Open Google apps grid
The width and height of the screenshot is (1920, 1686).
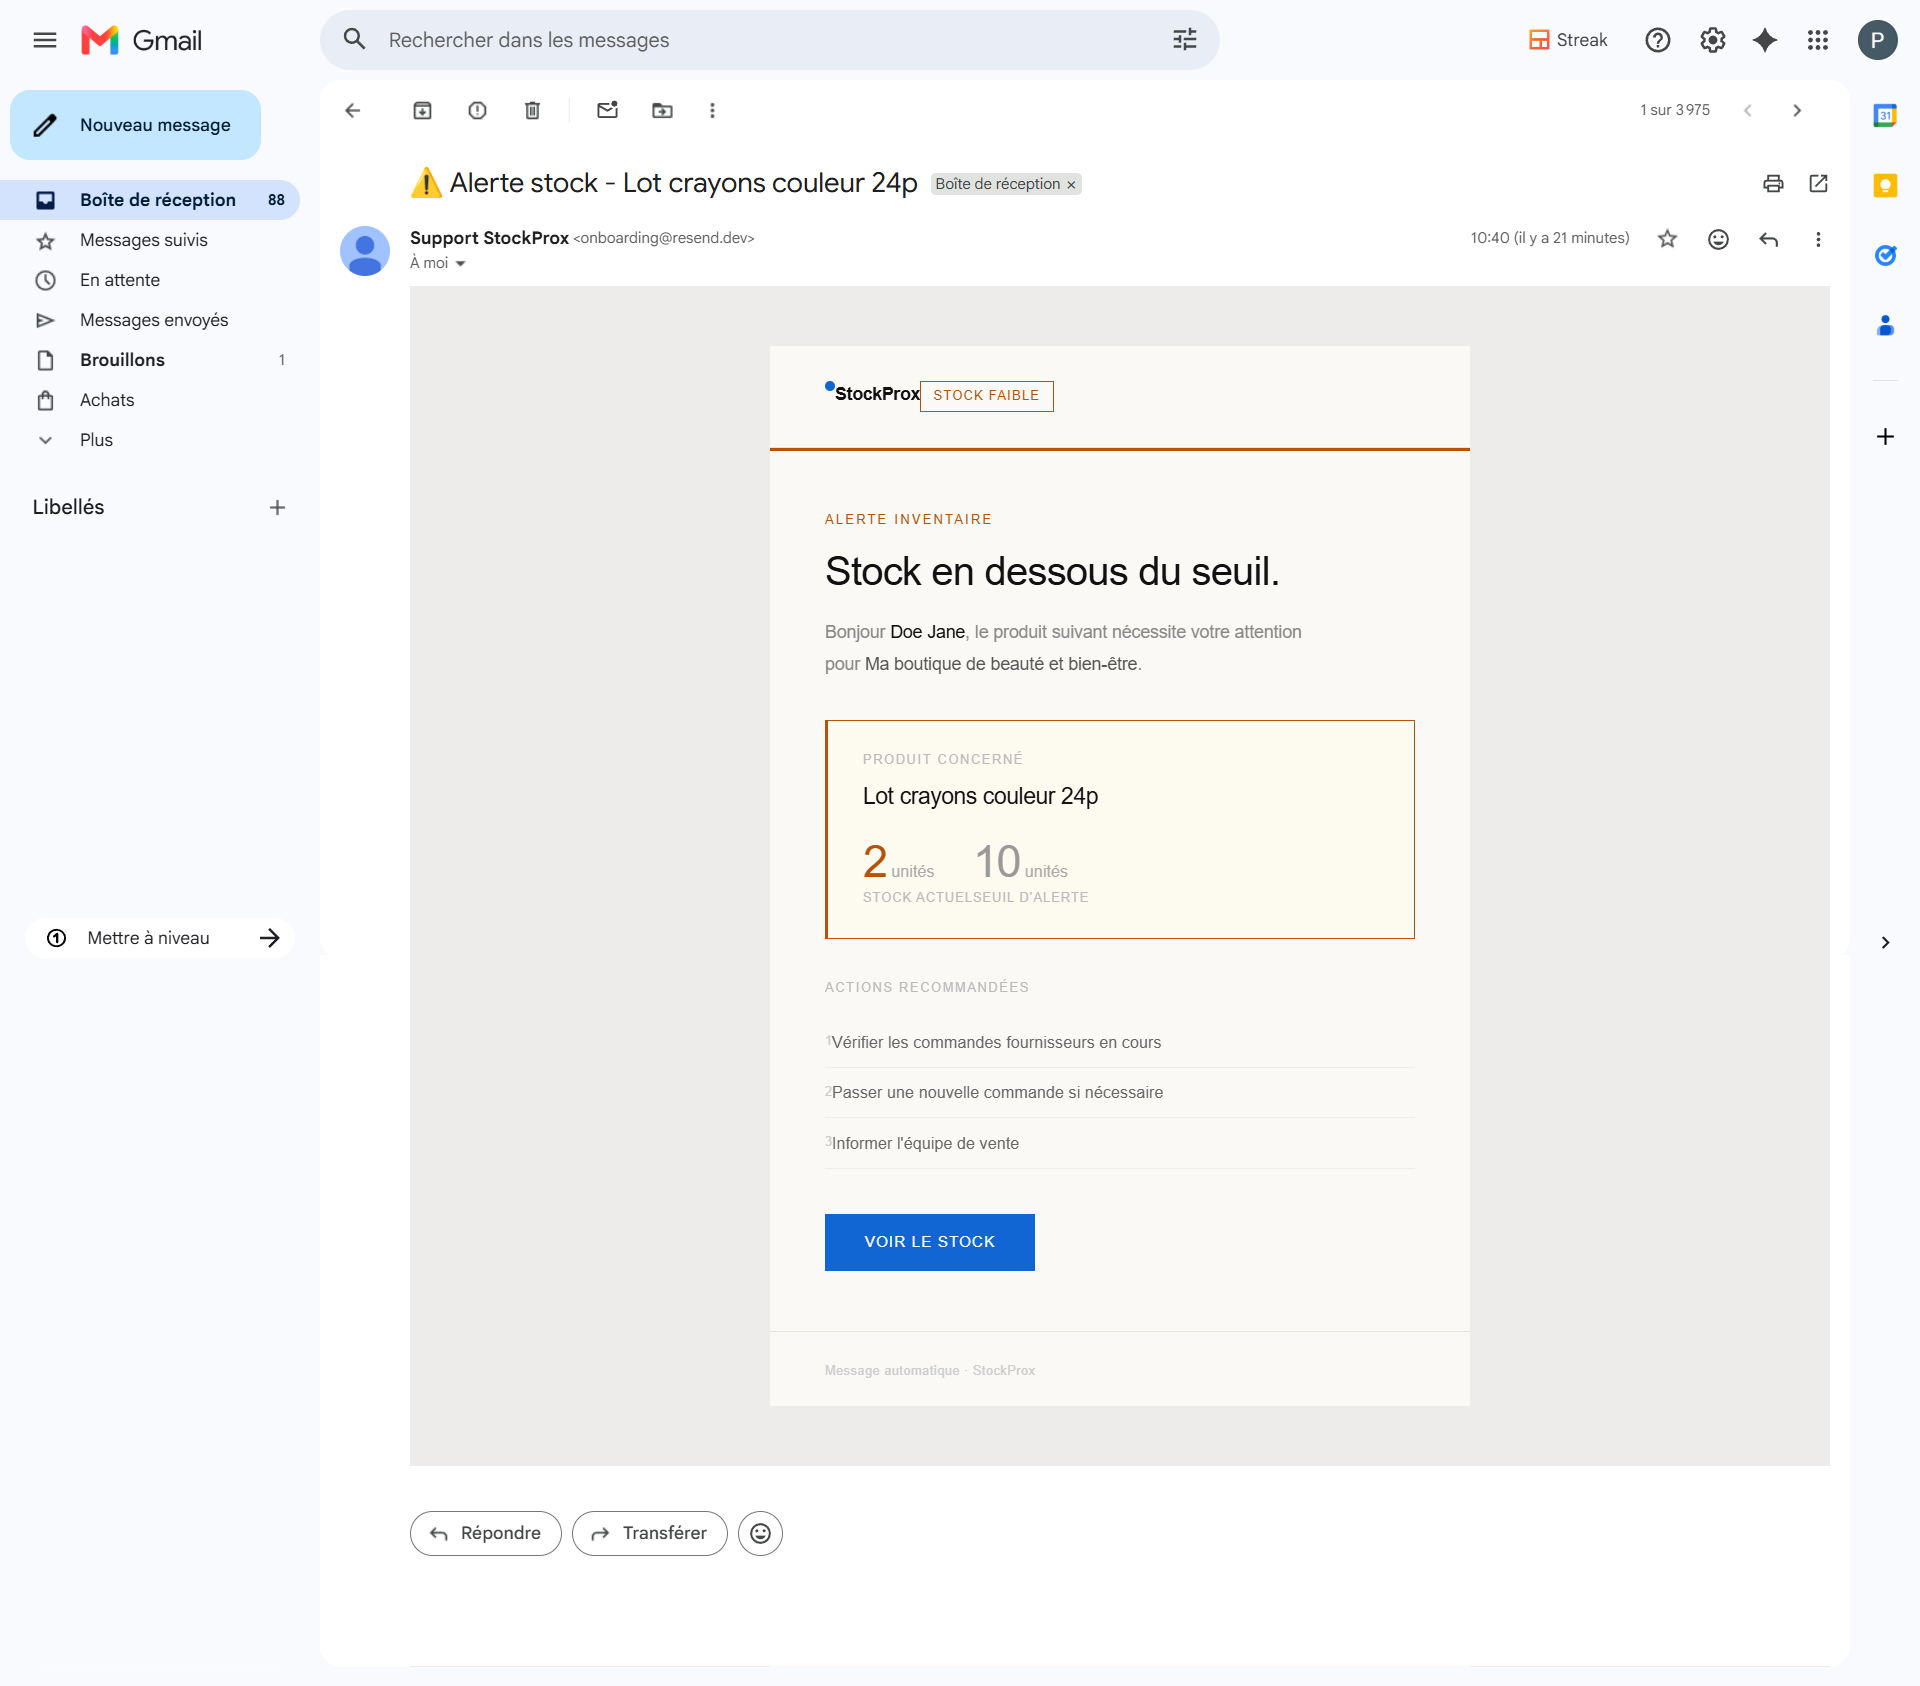click(1818, 40)
